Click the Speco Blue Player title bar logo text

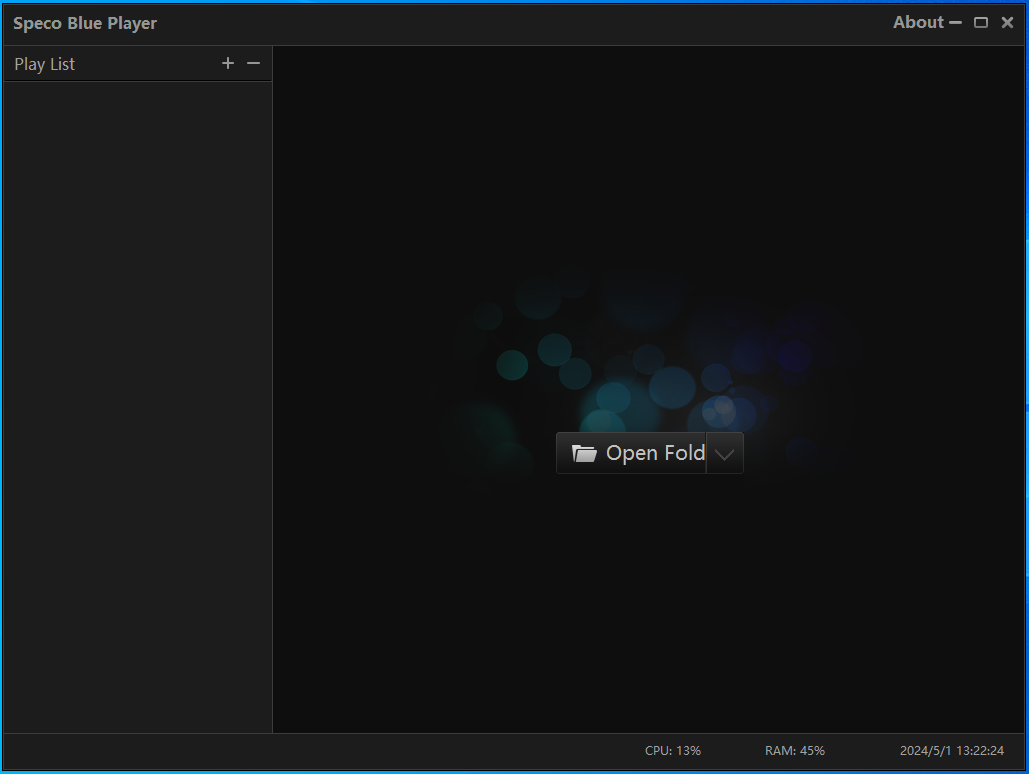point(85,22)
